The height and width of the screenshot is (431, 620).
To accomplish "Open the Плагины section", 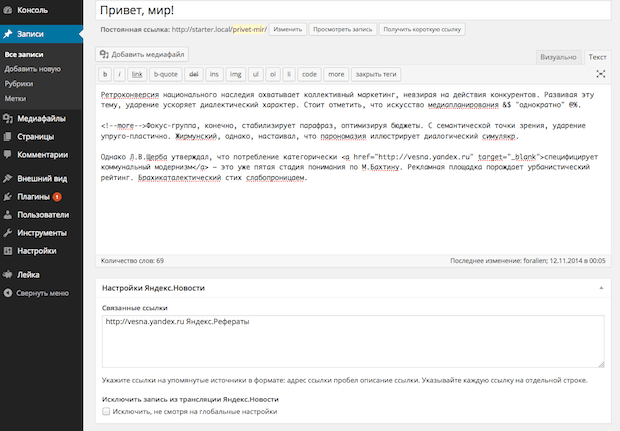I will 33,196.
